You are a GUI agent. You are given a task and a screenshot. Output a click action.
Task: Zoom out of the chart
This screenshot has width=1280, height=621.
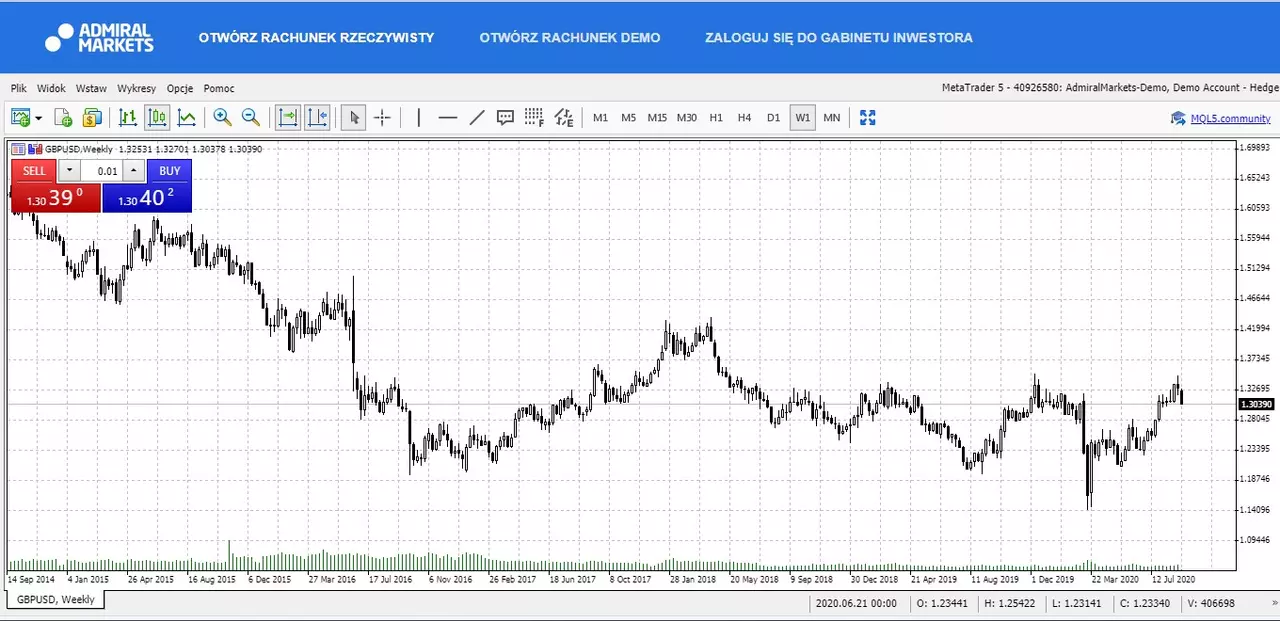coord(250,117)
